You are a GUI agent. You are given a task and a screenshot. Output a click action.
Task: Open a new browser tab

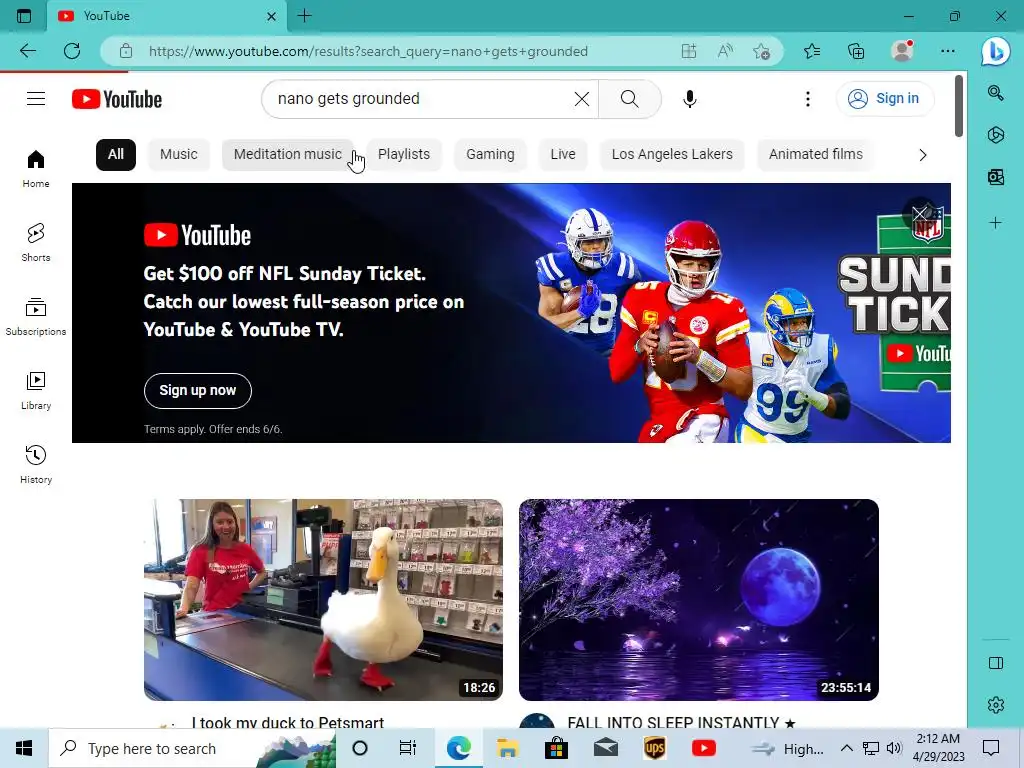coord(304,16)
